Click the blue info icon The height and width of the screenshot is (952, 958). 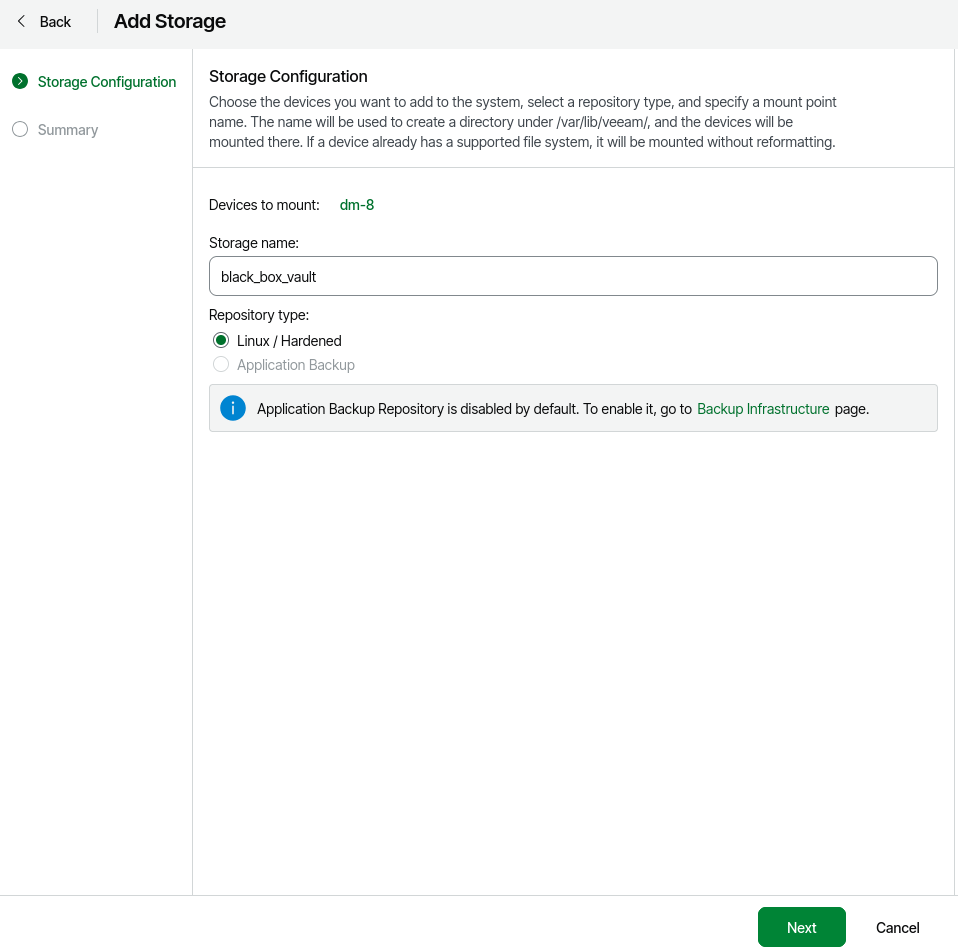[x=233, y=408]
